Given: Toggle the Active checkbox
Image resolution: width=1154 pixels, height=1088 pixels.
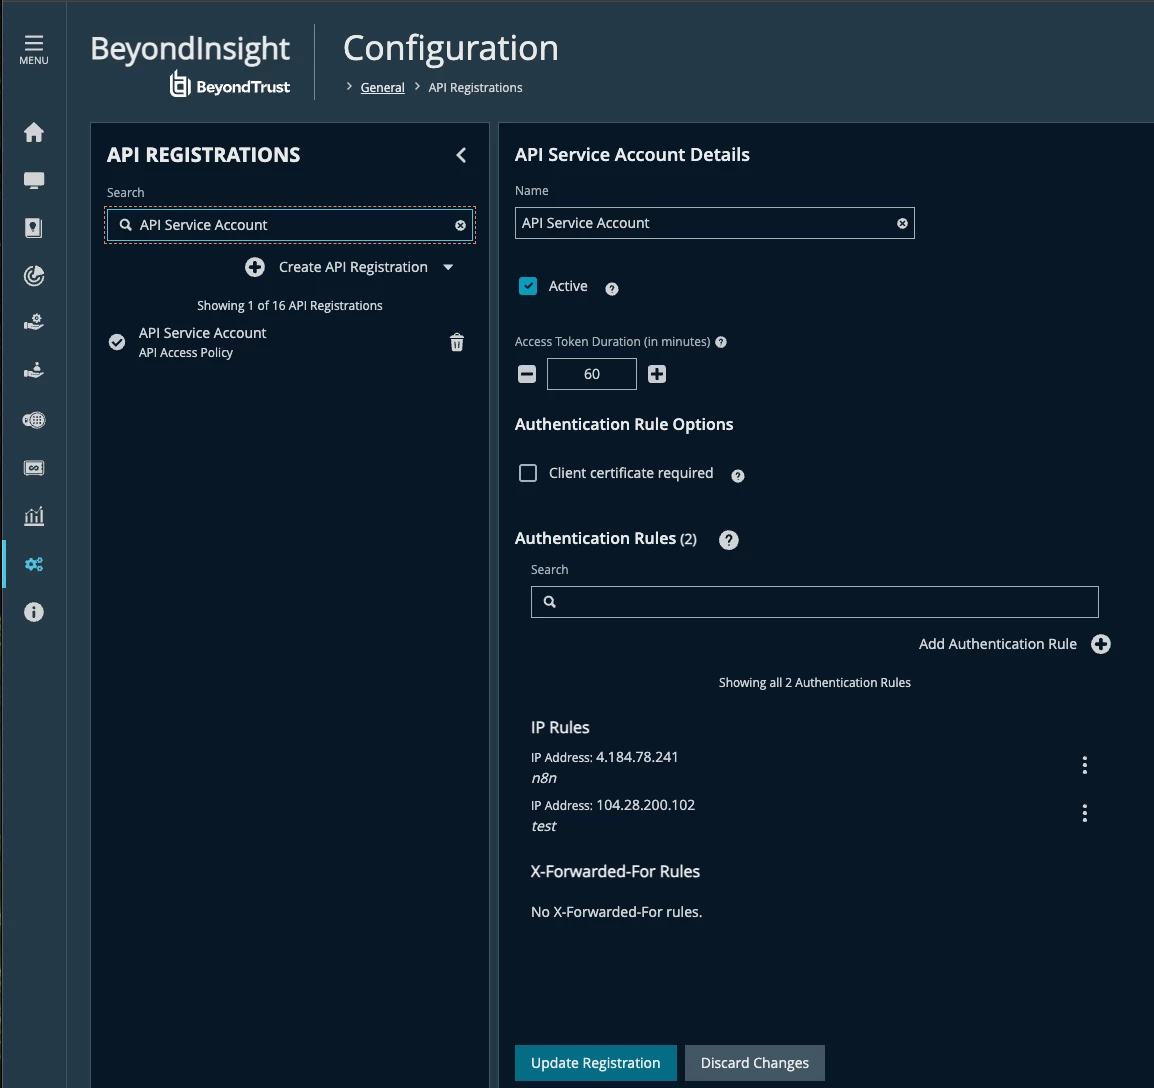Looking at the screenshot, I should [528, 286].
